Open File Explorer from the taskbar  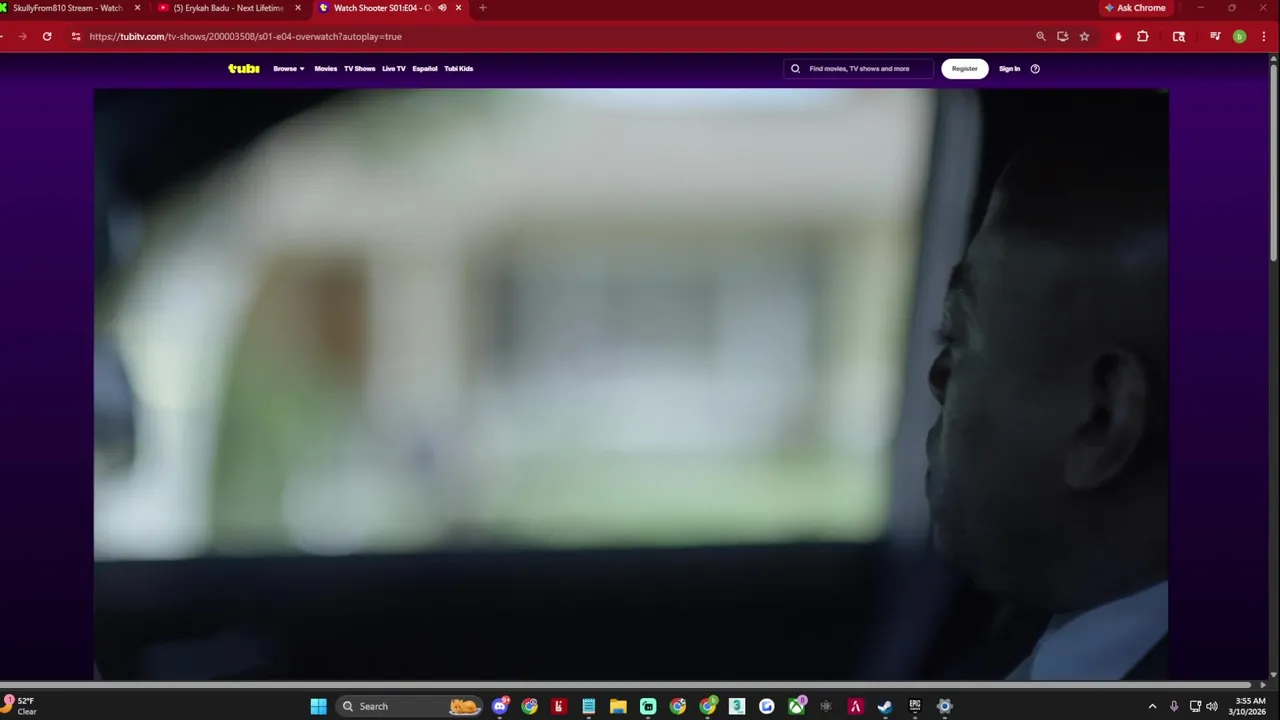(x=618, y=706)
